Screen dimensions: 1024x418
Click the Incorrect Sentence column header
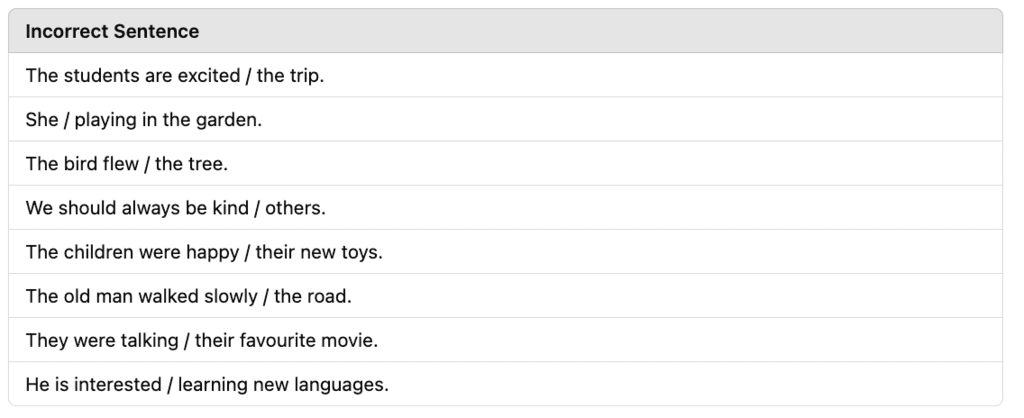tap(112, 31)
